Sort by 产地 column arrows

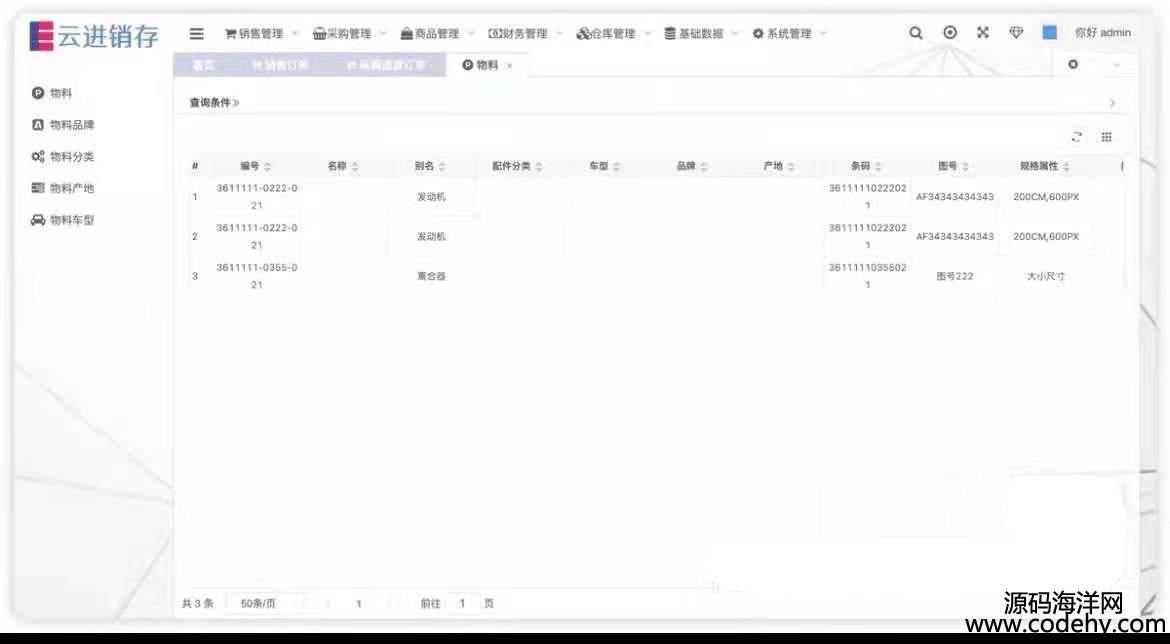point(791,166)
